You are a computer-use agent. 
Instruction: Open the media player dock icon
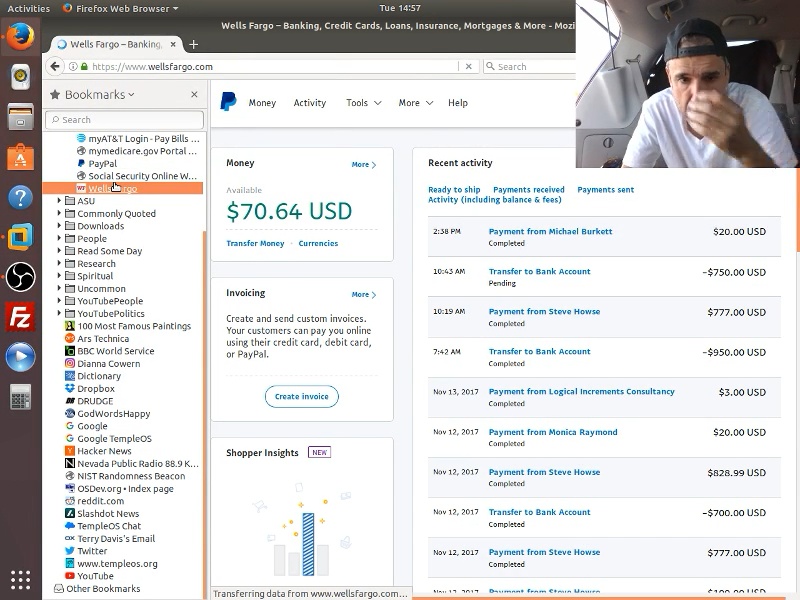[20, 357]
